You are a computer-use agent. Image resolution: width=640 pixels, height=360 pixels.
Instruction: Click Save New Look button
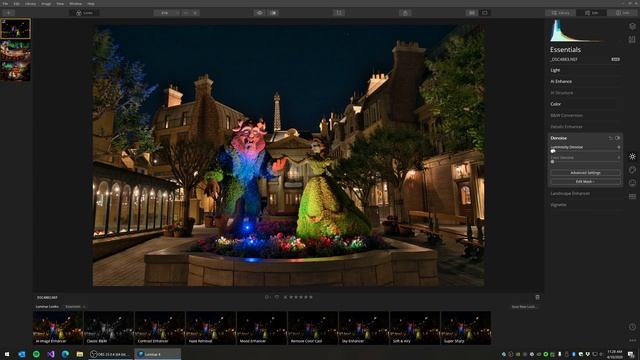pos(524,307)
